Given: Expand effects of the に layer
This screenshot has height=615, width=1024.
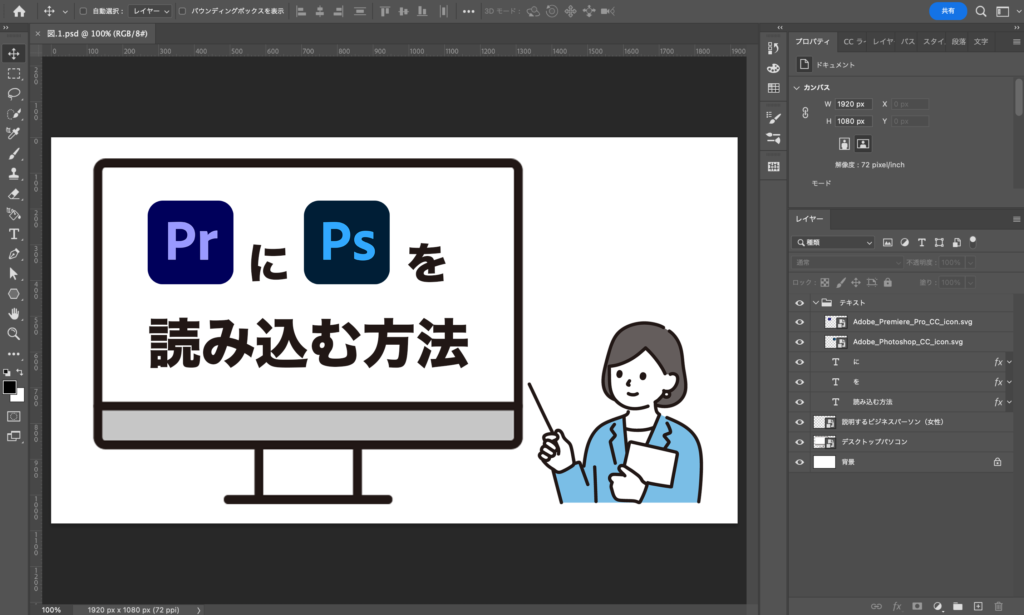Looking at the screenshot, I should [1010, 362].
